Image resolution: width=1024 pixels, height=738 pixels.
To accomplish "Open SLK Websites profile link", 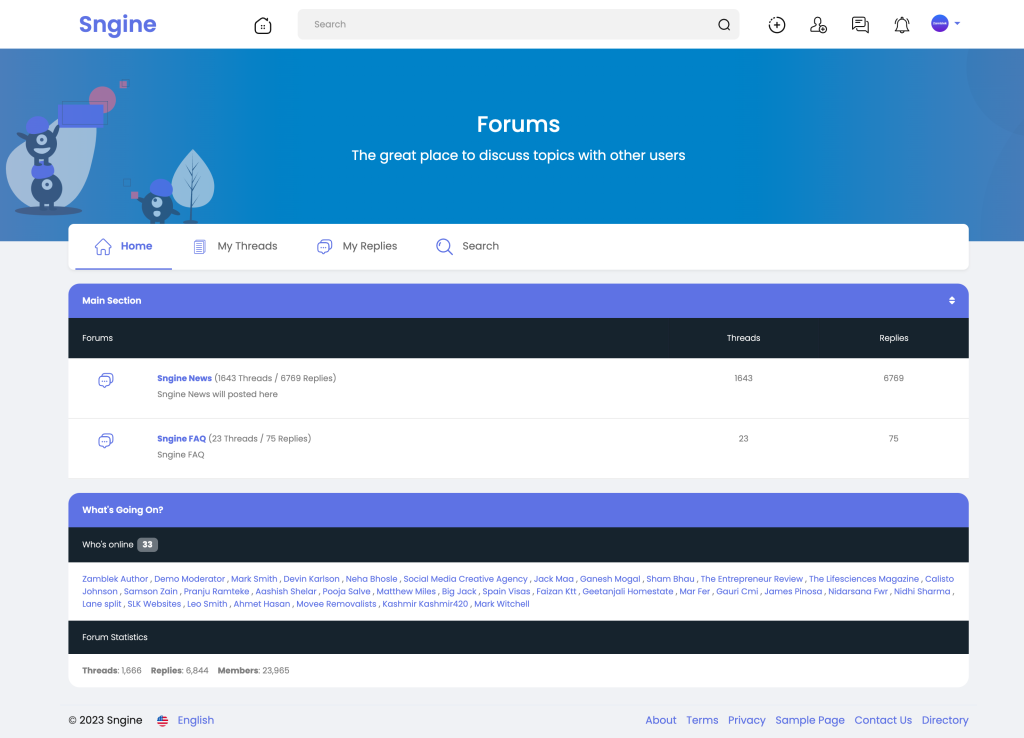I will pos(154,603).
